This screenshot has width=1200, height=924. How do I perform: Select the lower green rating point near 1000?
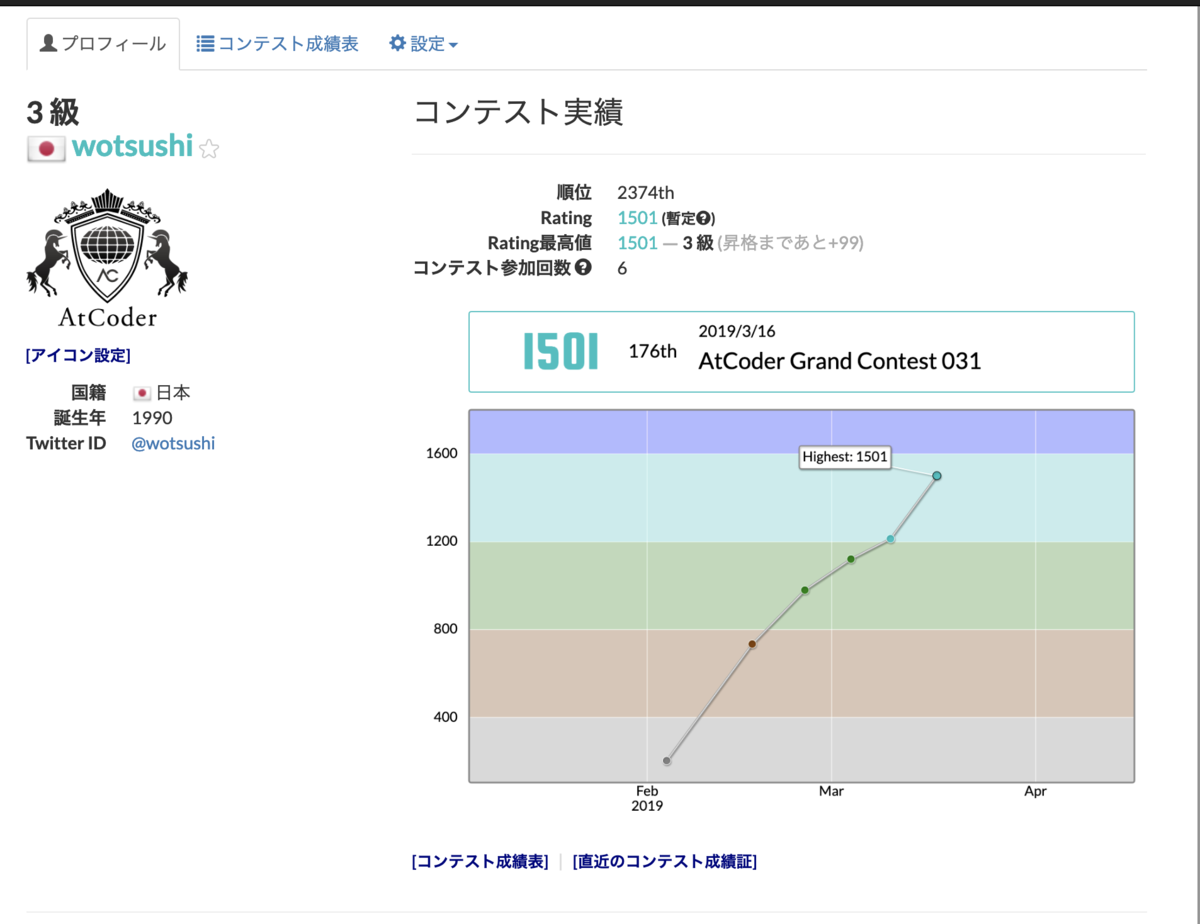(x=805, y=590)
